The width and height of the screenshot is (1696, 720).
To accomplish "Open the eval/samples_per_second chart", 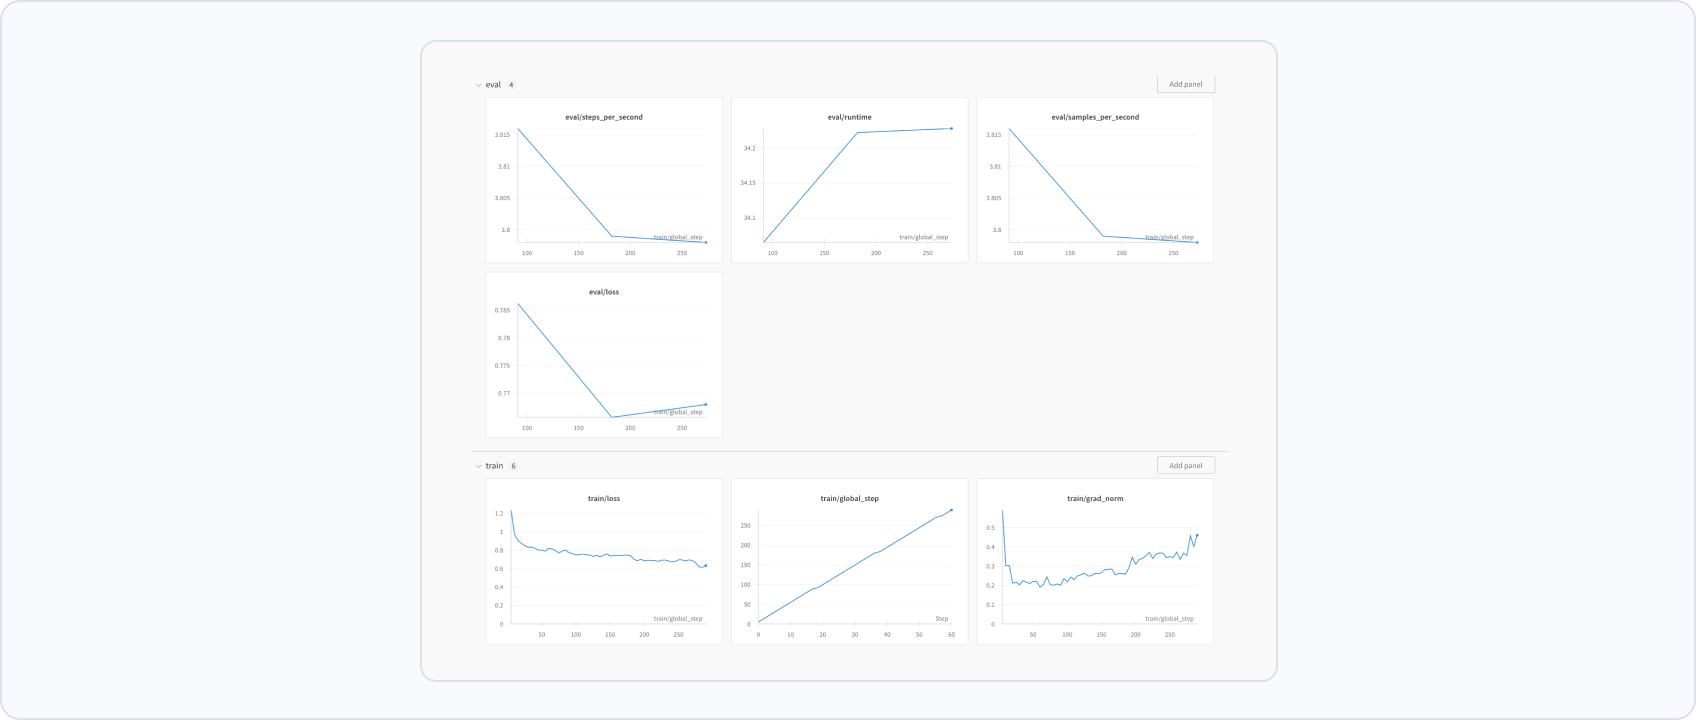I will point(1095,180).
